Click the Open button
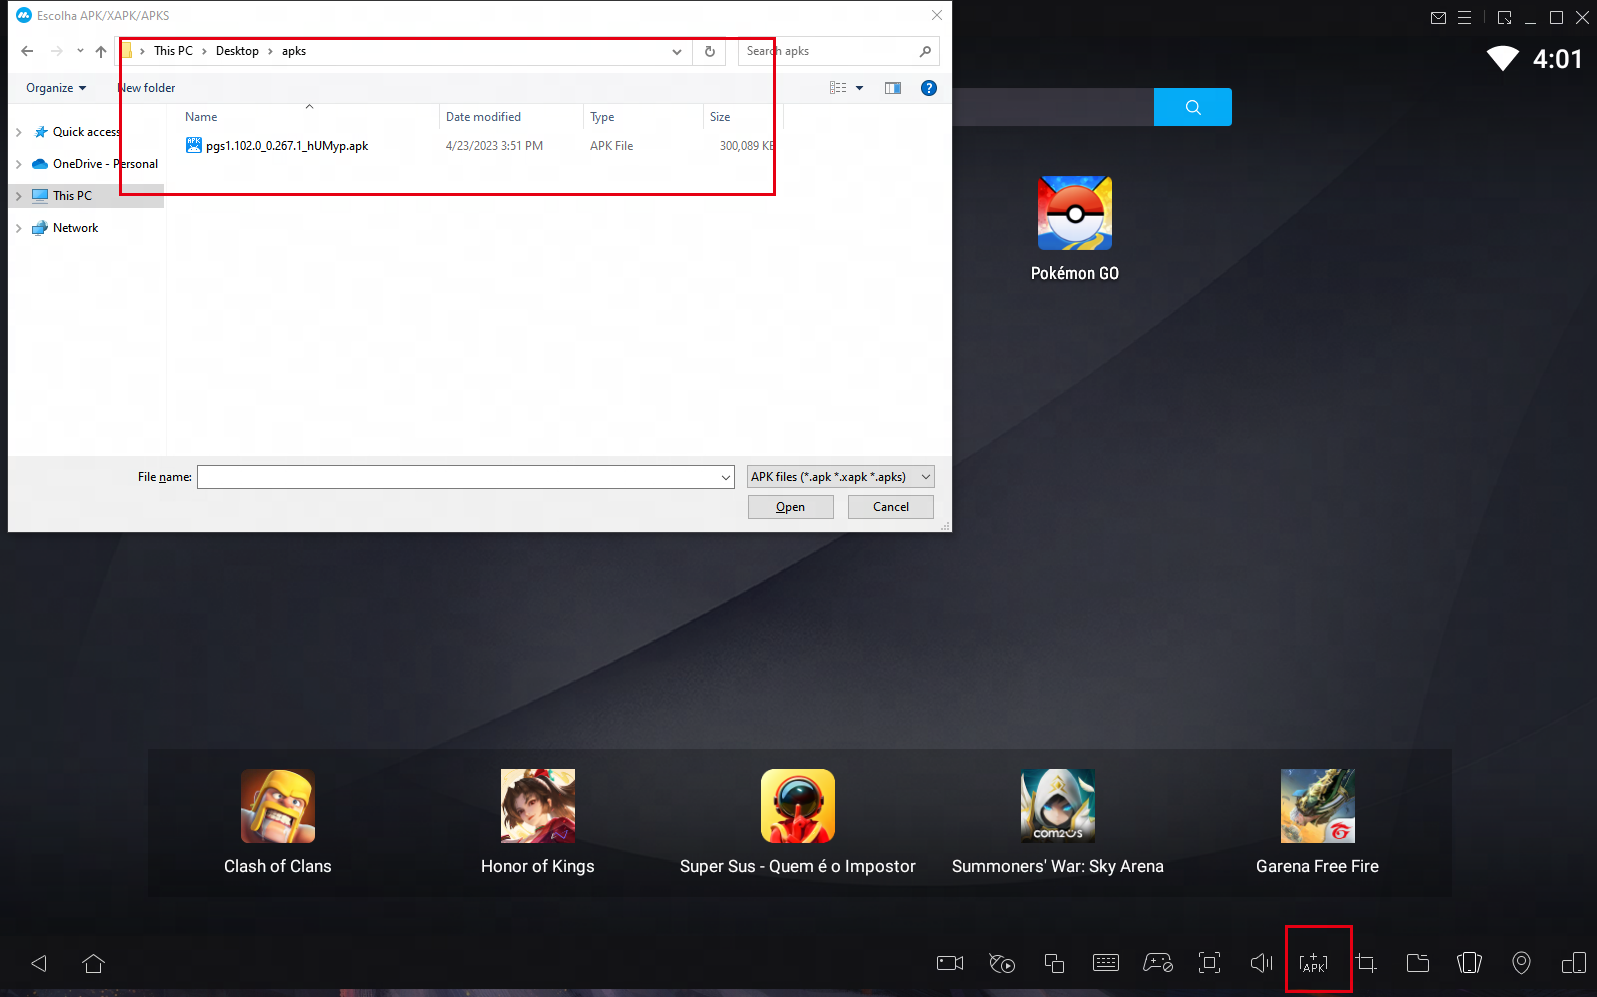This screenshot has height=997, width=1597. click(x=791, y=507)
